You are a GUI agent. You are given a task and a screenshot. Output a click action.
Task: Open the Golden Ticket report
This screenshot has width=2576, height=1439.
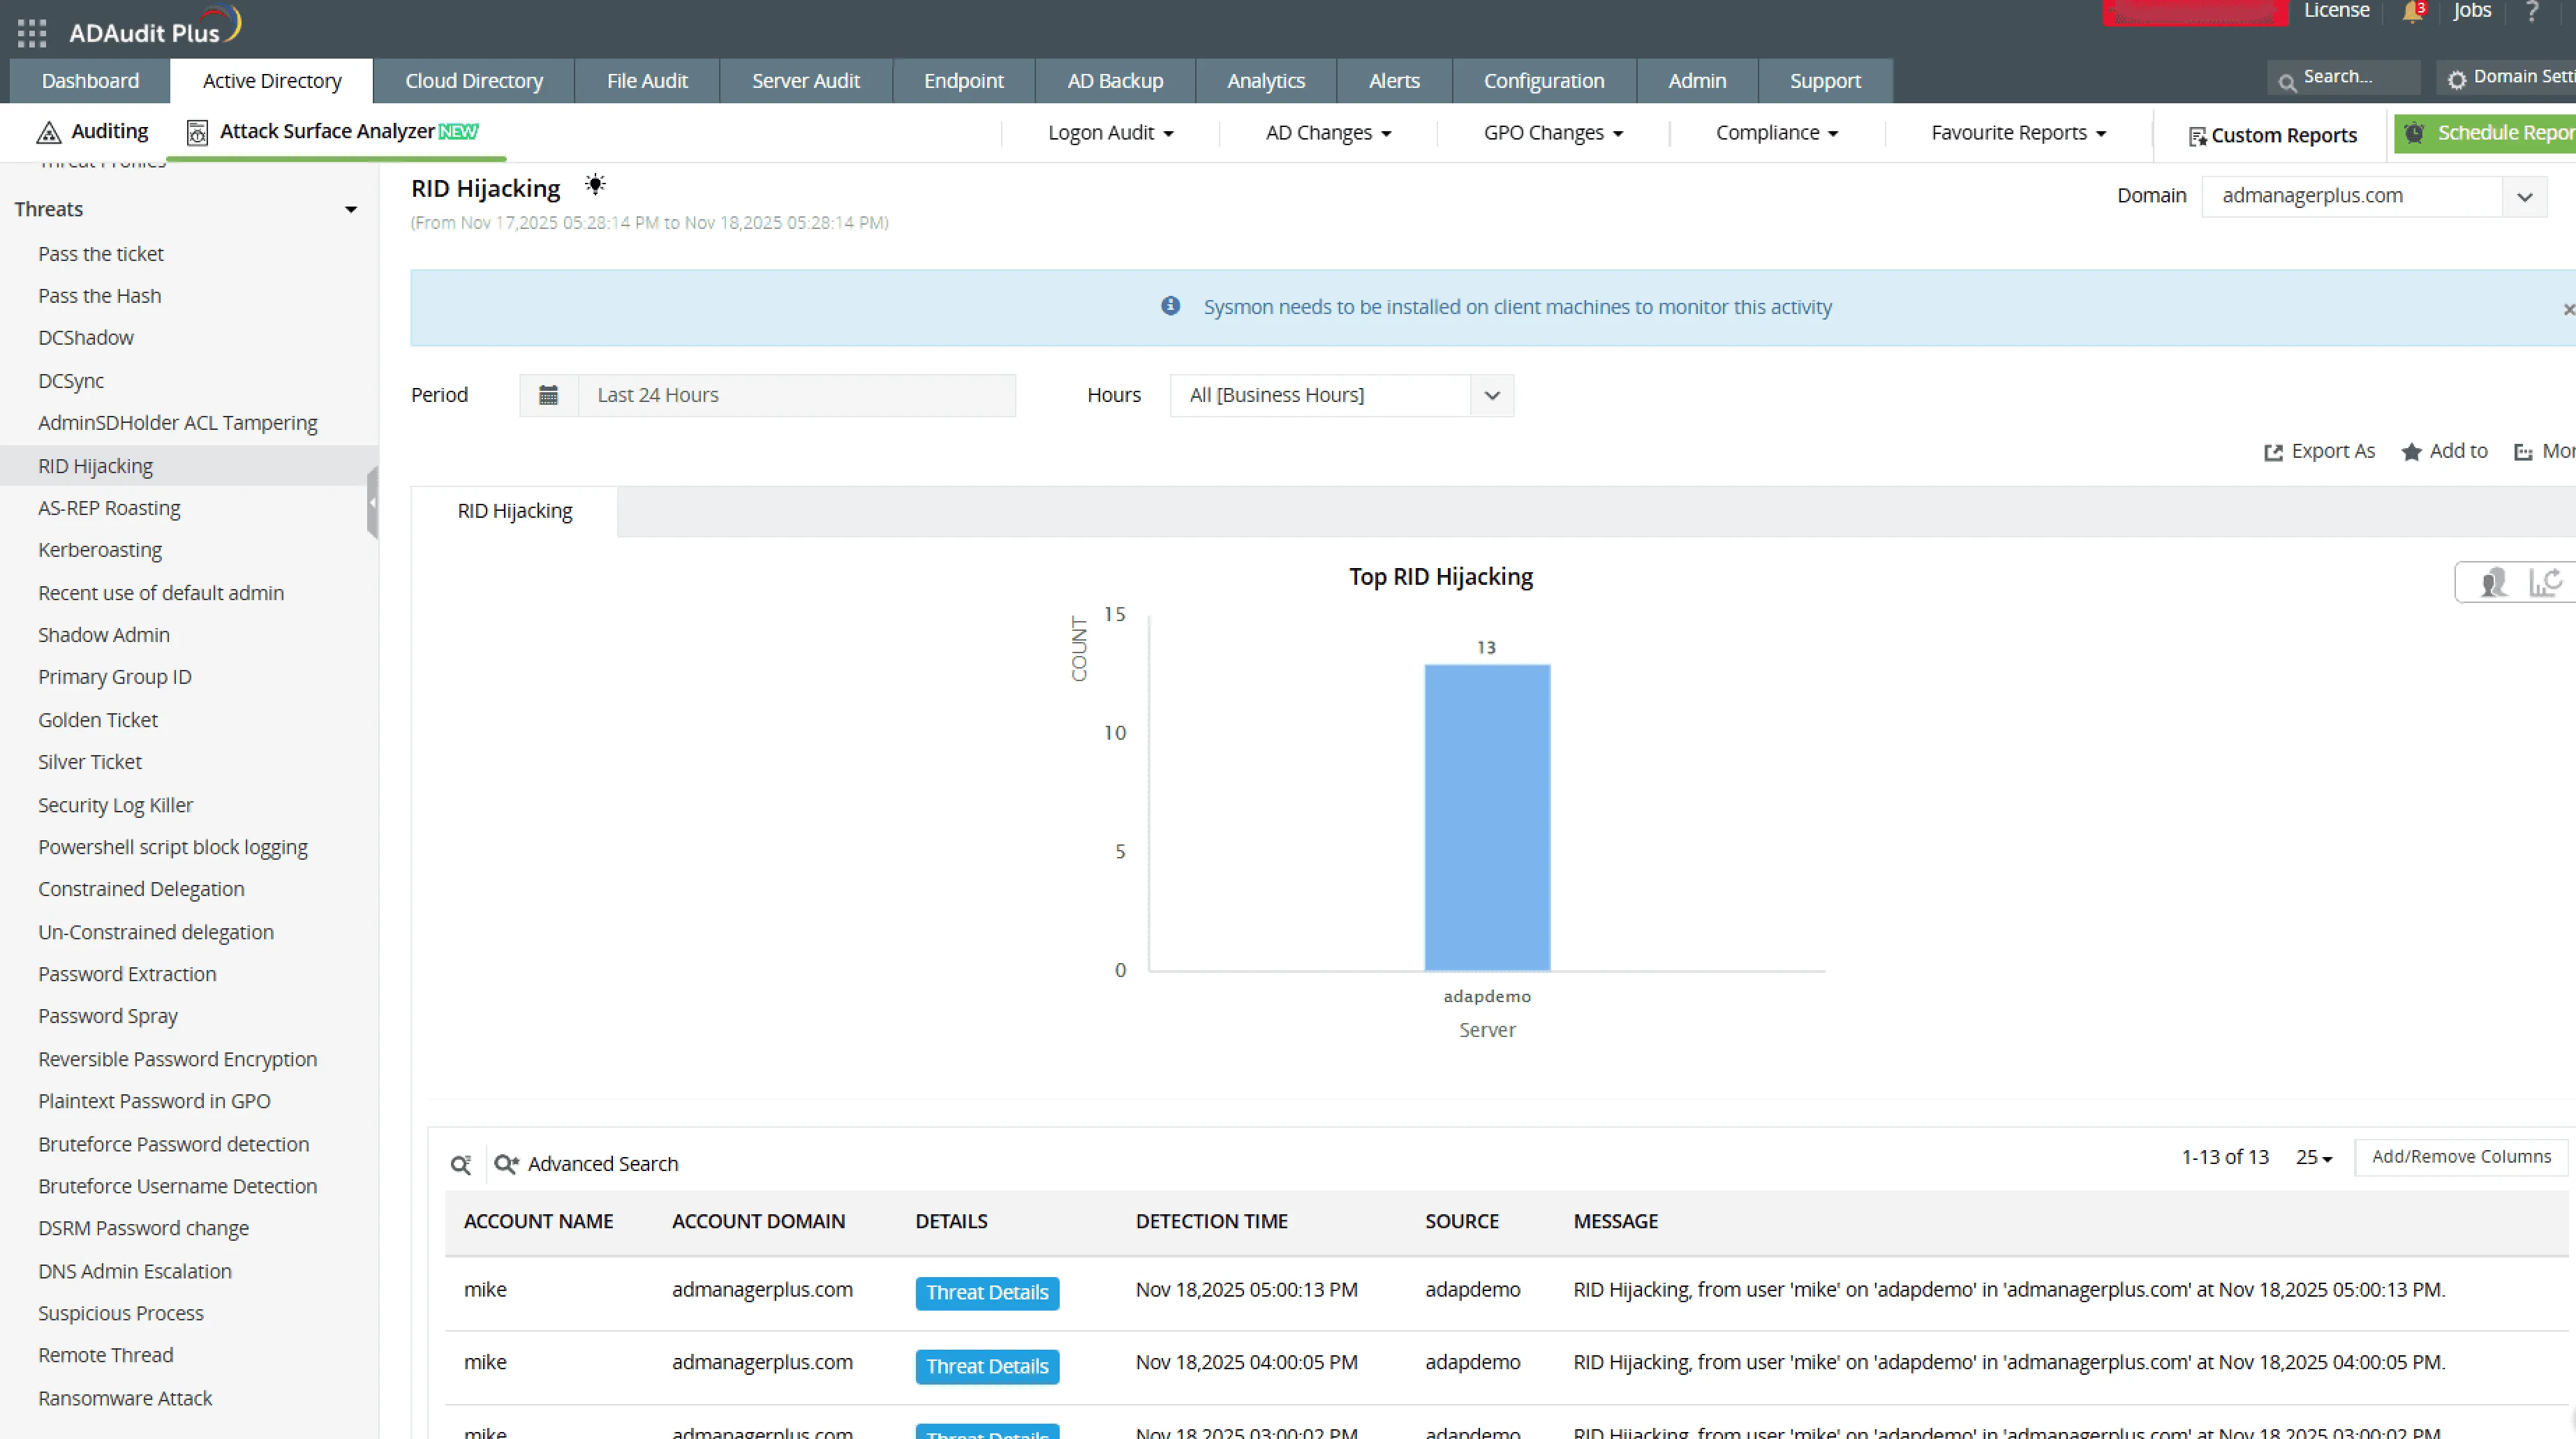pyautogui.click(x=98, y=720)
